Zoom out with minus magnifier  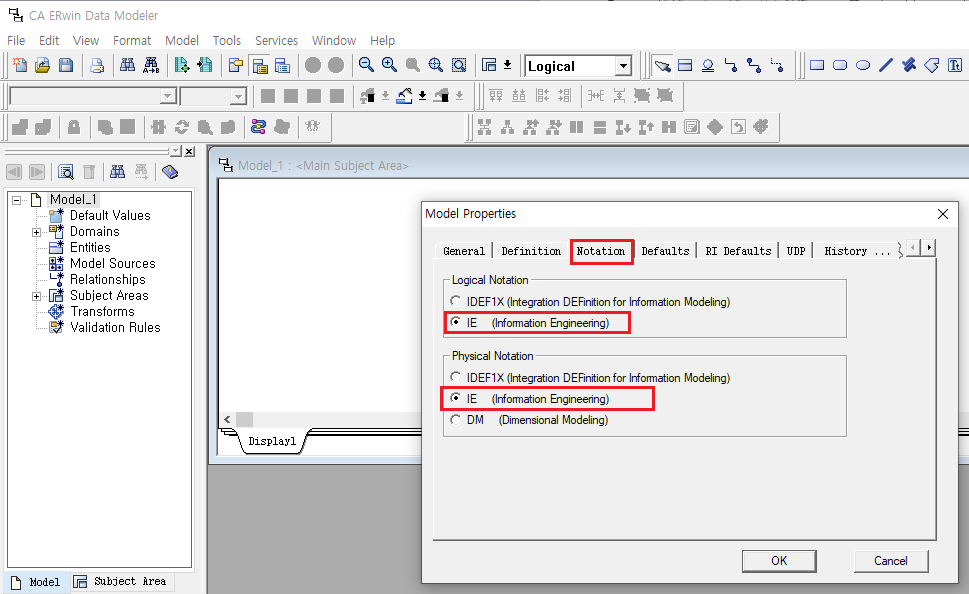(x=366, y=65)
